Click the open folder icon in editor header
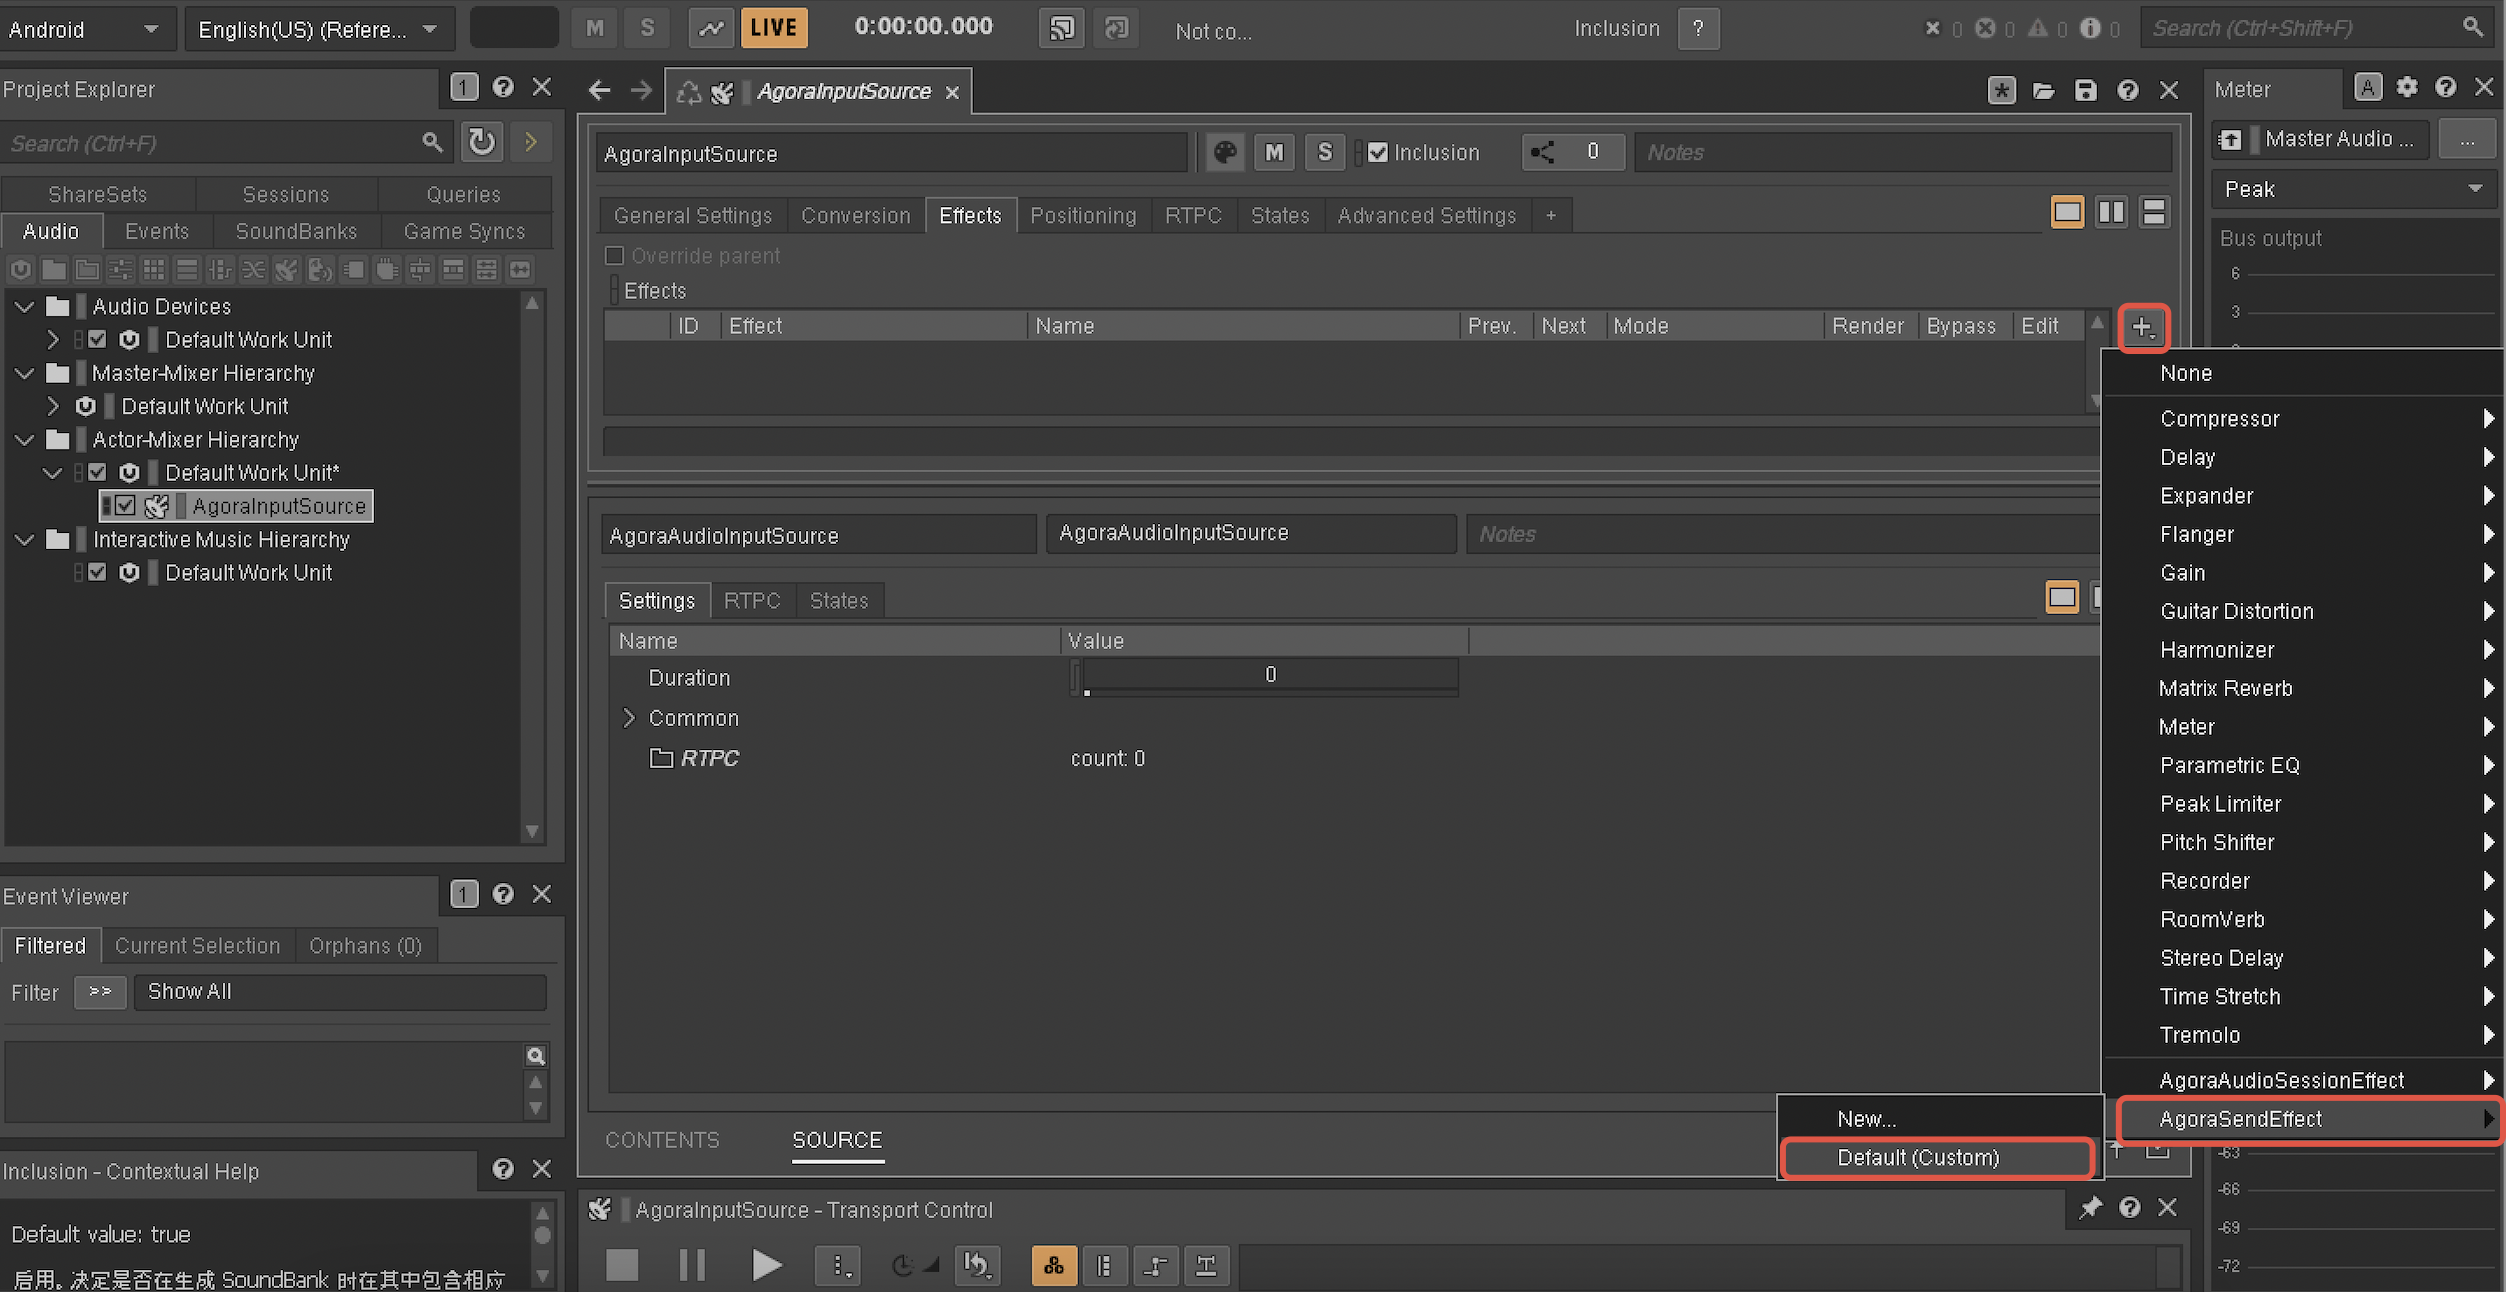The image size is (2506, 1292). [2043, 91]
